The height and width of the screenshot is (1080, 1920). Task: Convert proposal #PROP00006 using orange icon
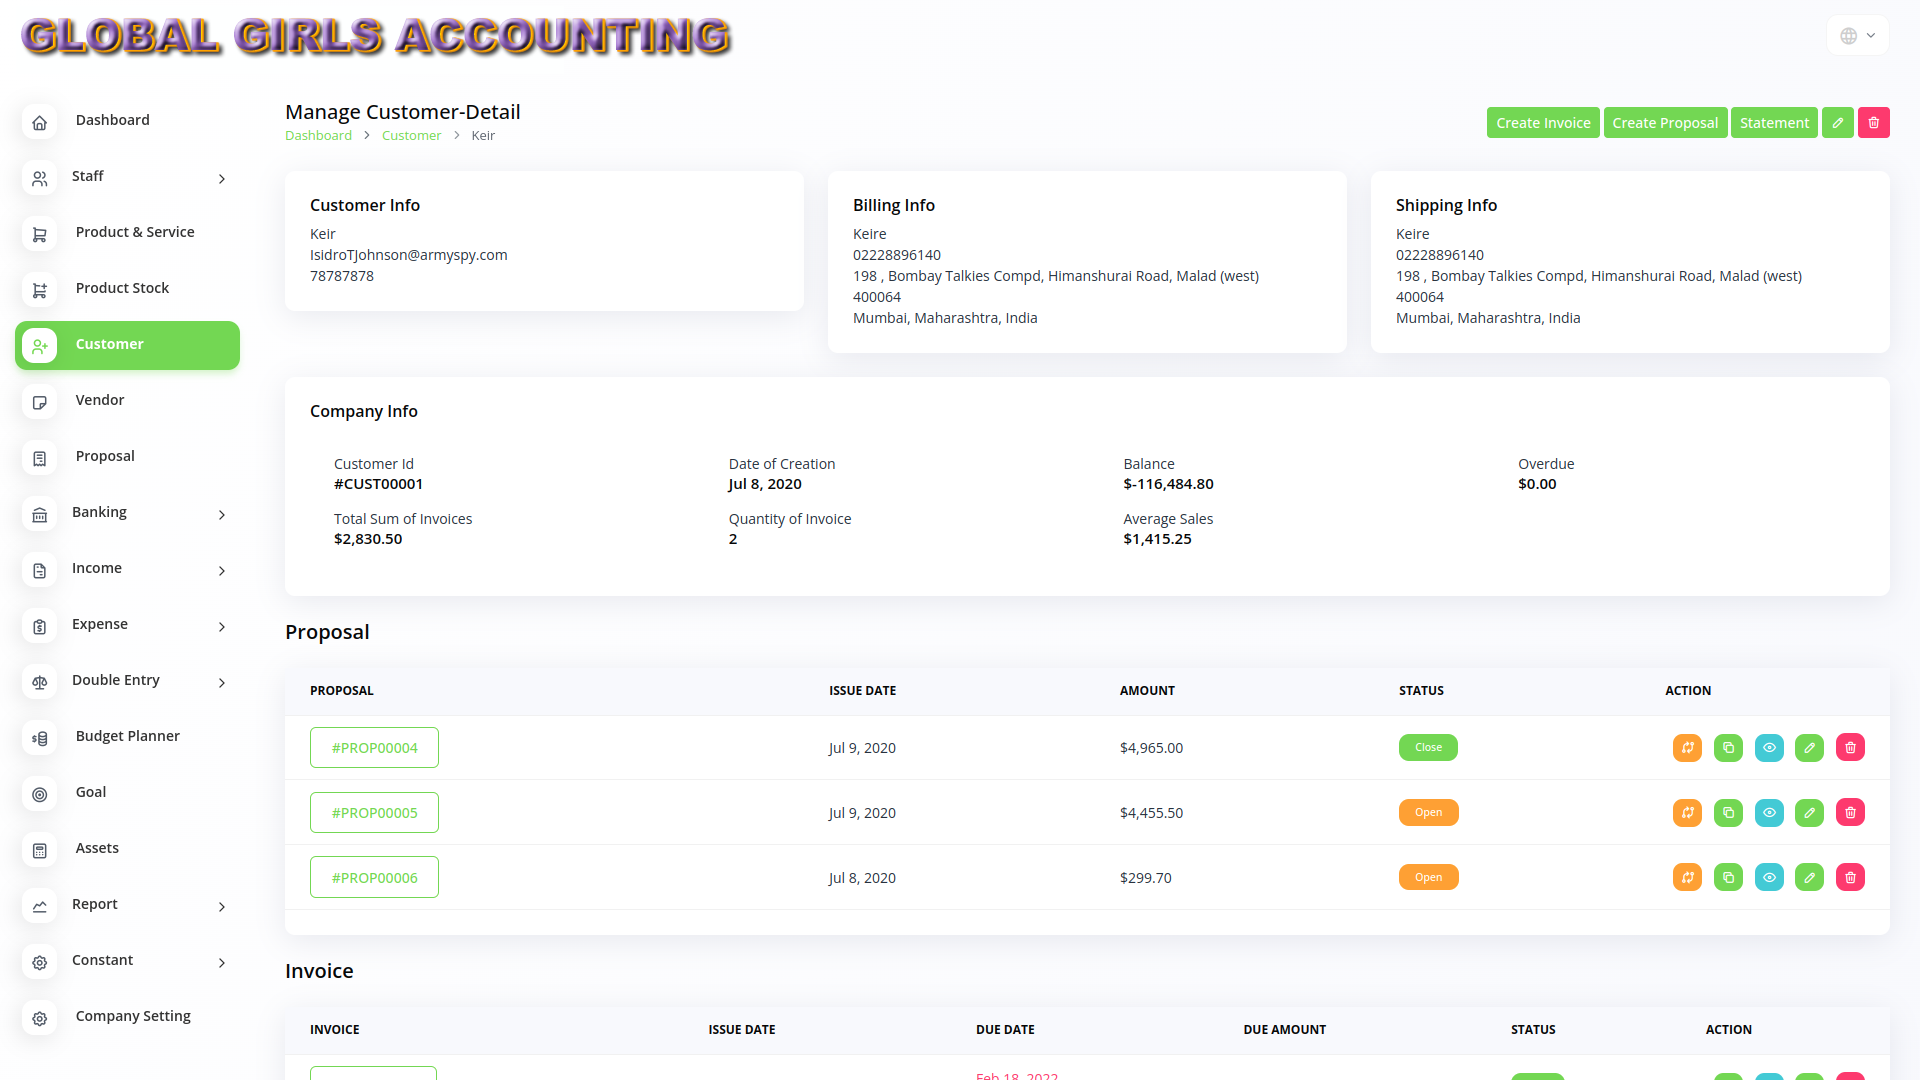(x=1687, y=878)
